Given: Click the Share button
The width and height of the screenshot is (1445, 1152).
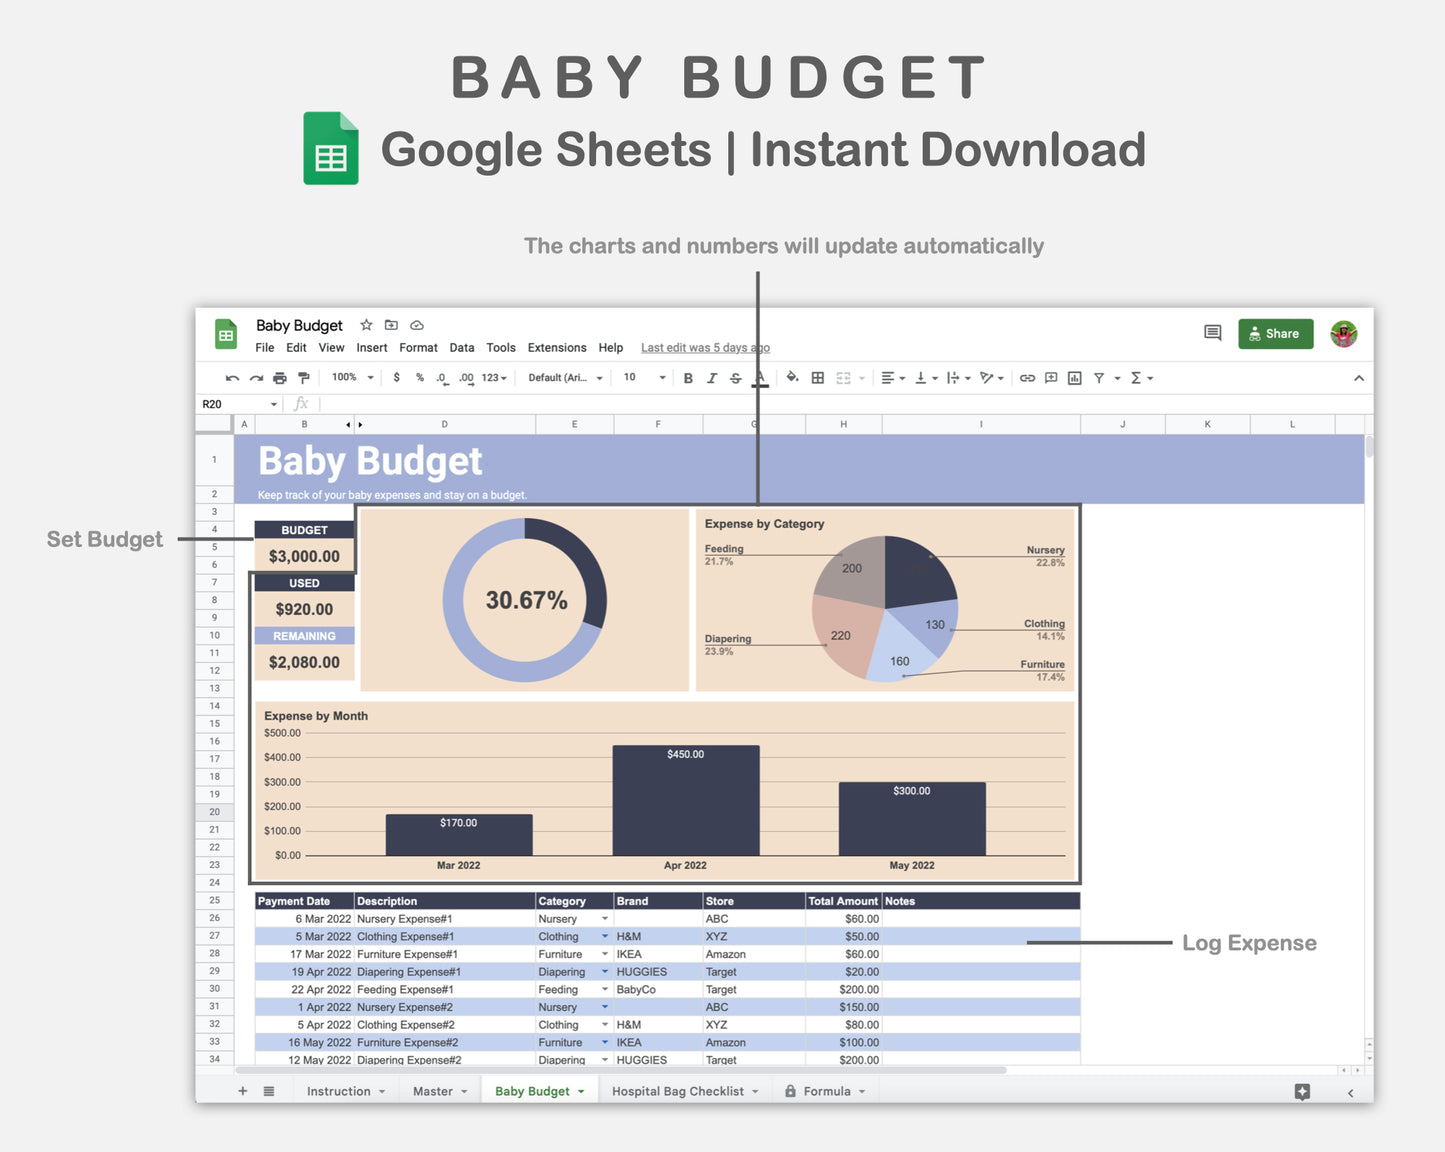Looking at the screenshot, I should coord(1275,333).
